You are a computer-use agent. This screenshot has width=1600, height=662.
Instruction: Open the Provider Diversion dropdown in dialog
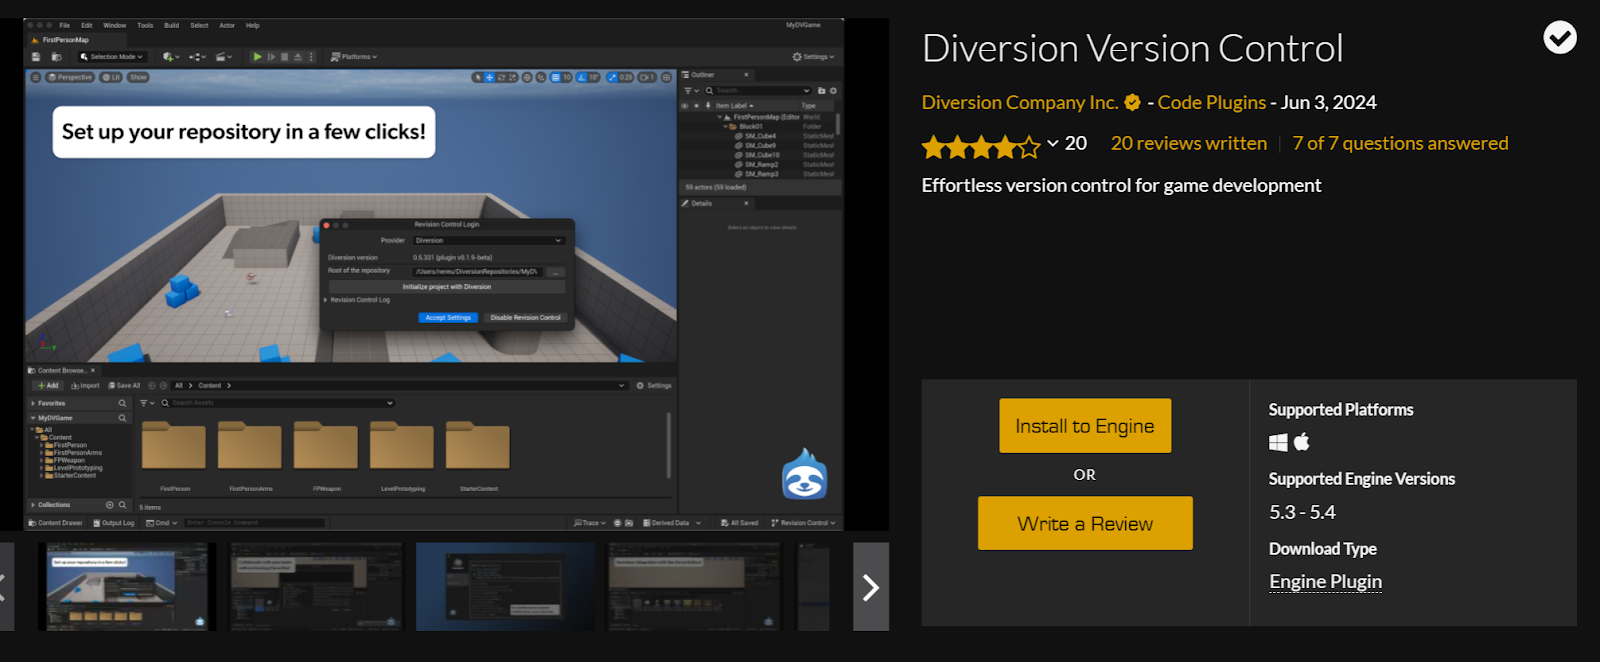489,240
